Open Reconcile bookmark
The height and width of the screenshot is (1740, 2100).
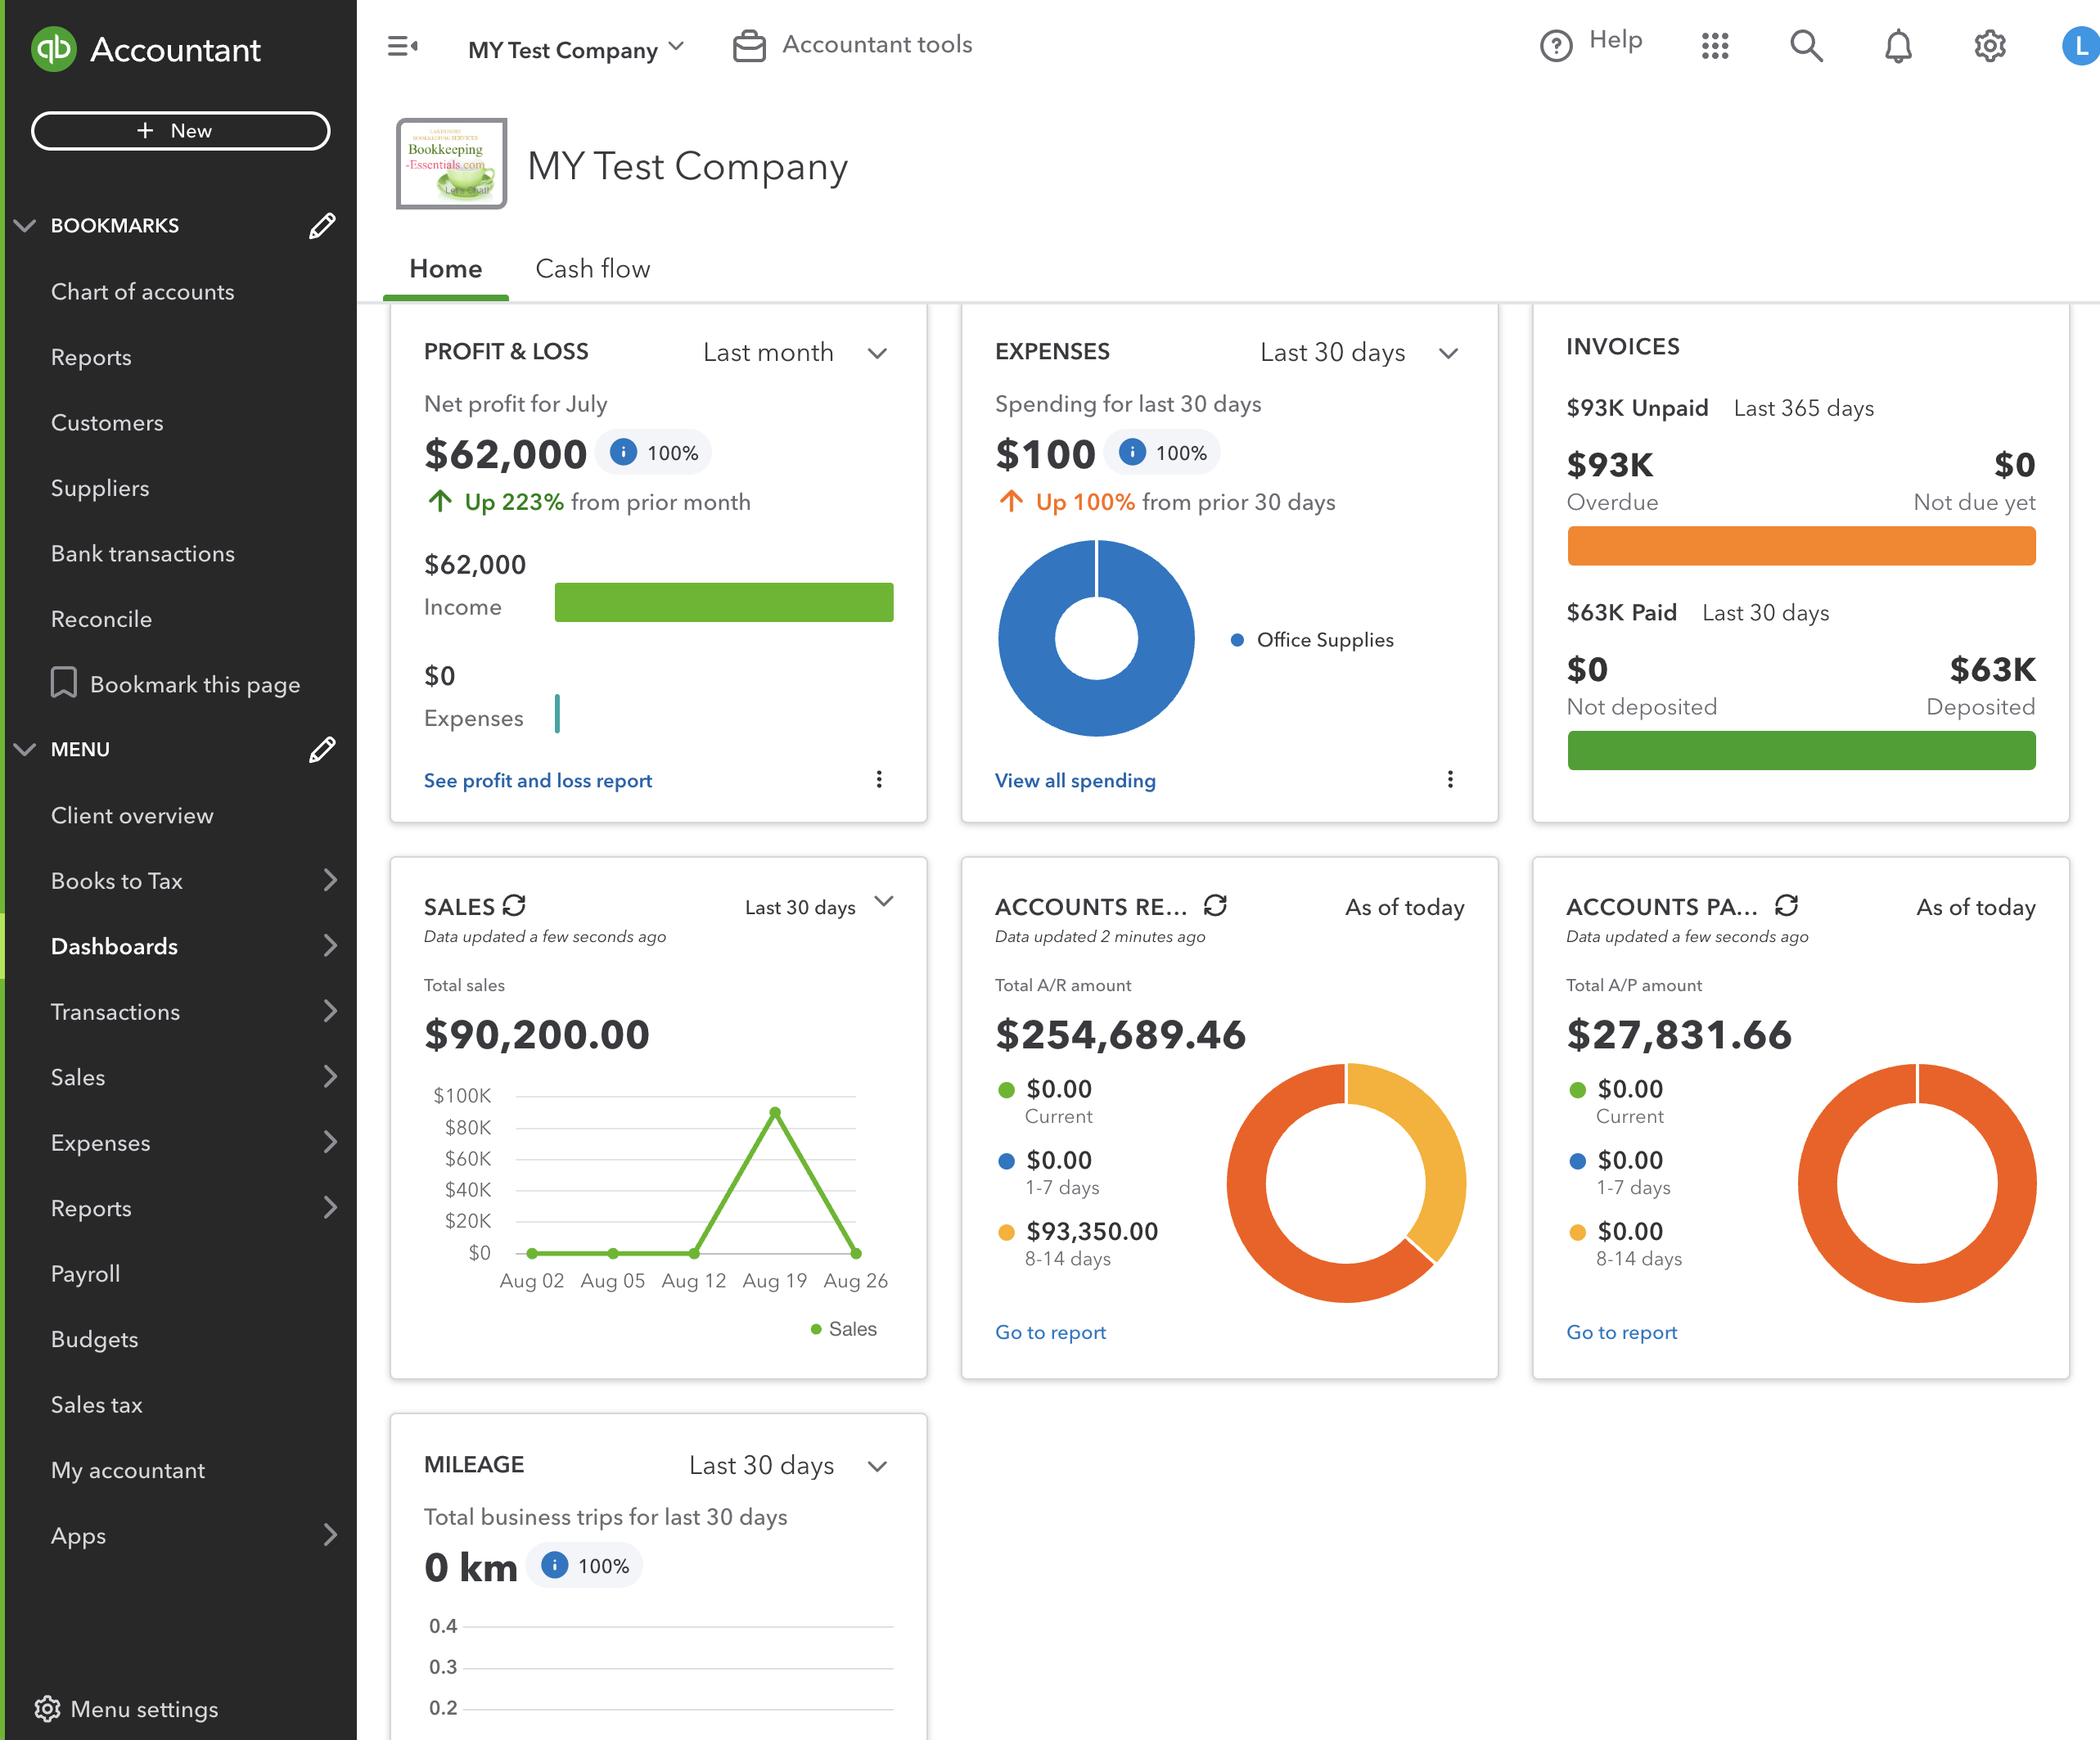tap(101, 619)
